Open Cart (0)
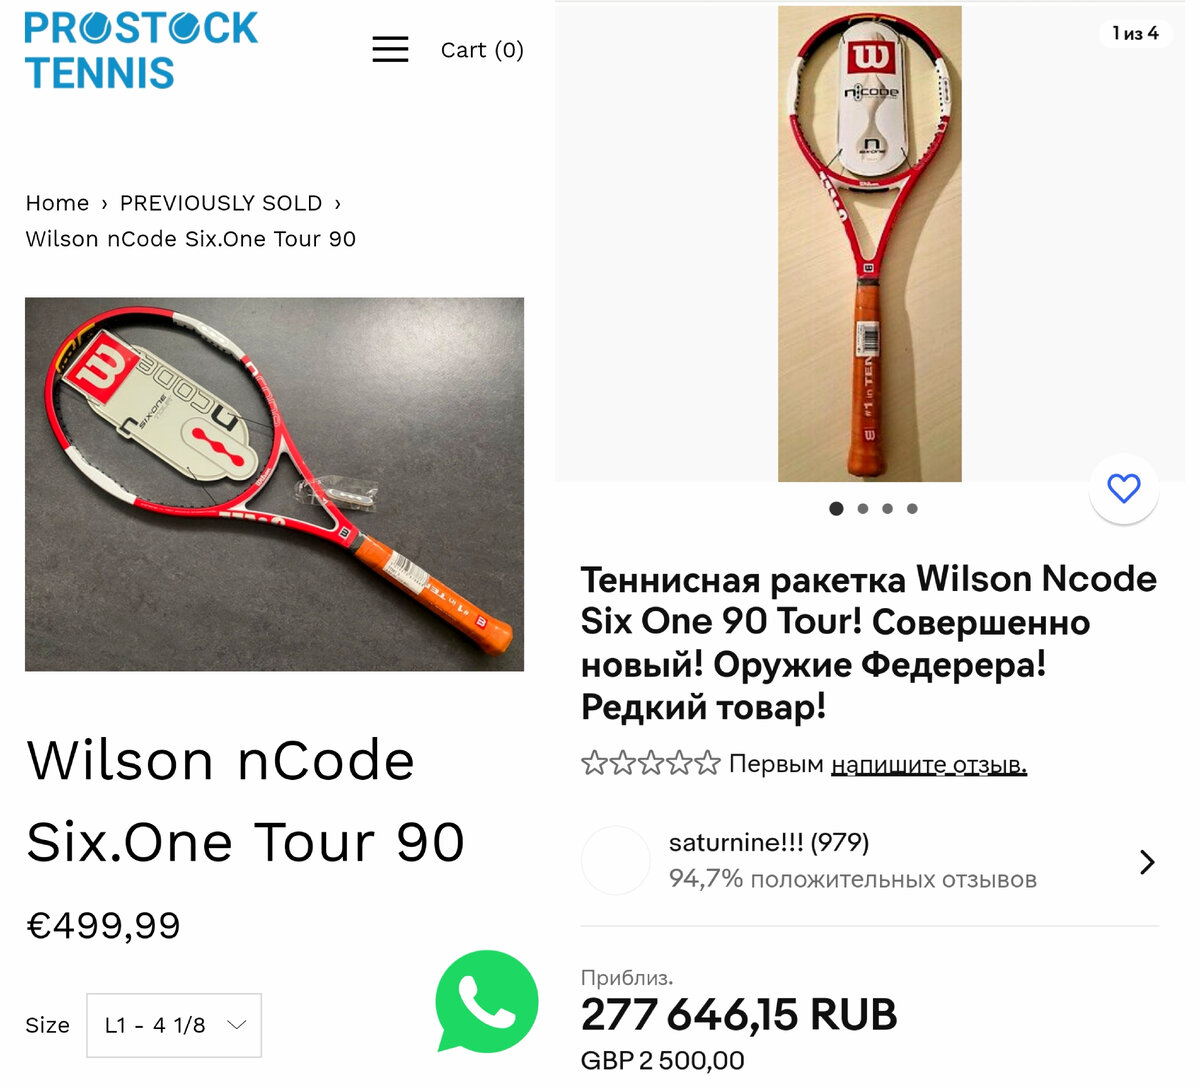 pyautogui.click(x=482, y=50)
